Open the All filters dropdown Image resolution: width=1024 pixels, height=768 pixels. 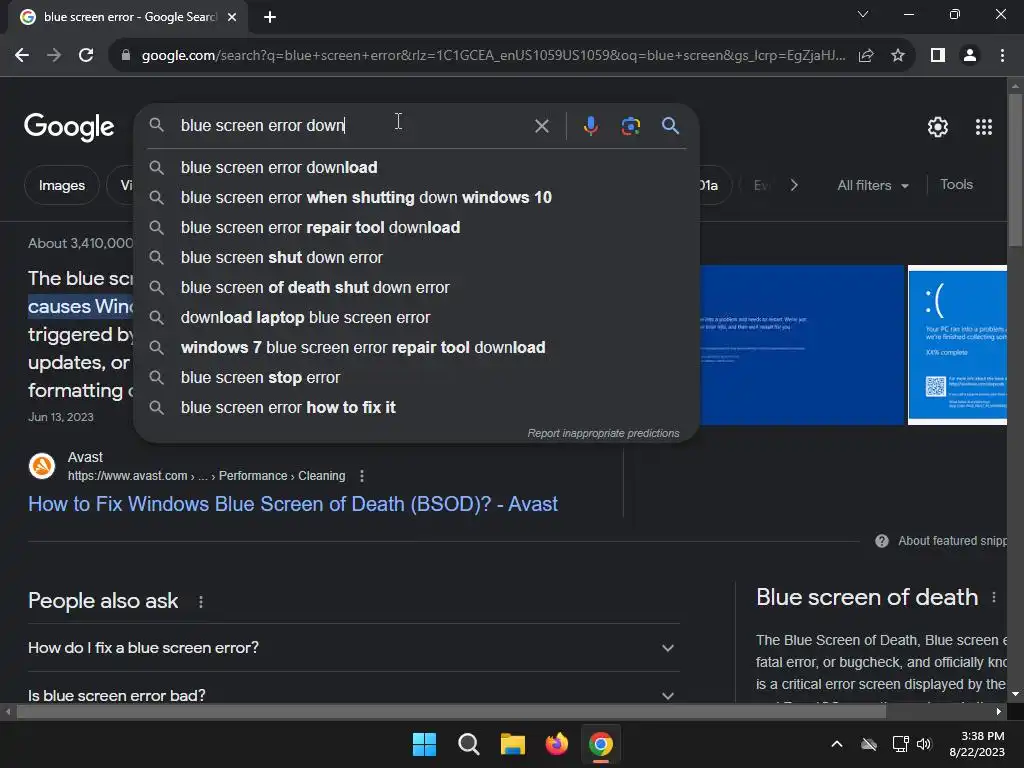click(x=873, y=185)
